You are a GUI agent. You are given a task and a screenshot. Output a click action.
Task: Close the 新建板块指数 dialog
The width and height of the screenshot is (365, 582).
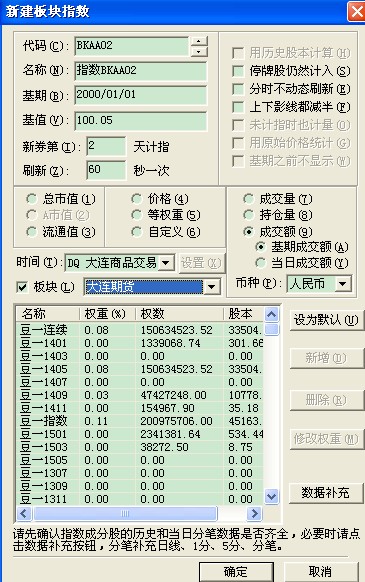[x=356, y=12]
